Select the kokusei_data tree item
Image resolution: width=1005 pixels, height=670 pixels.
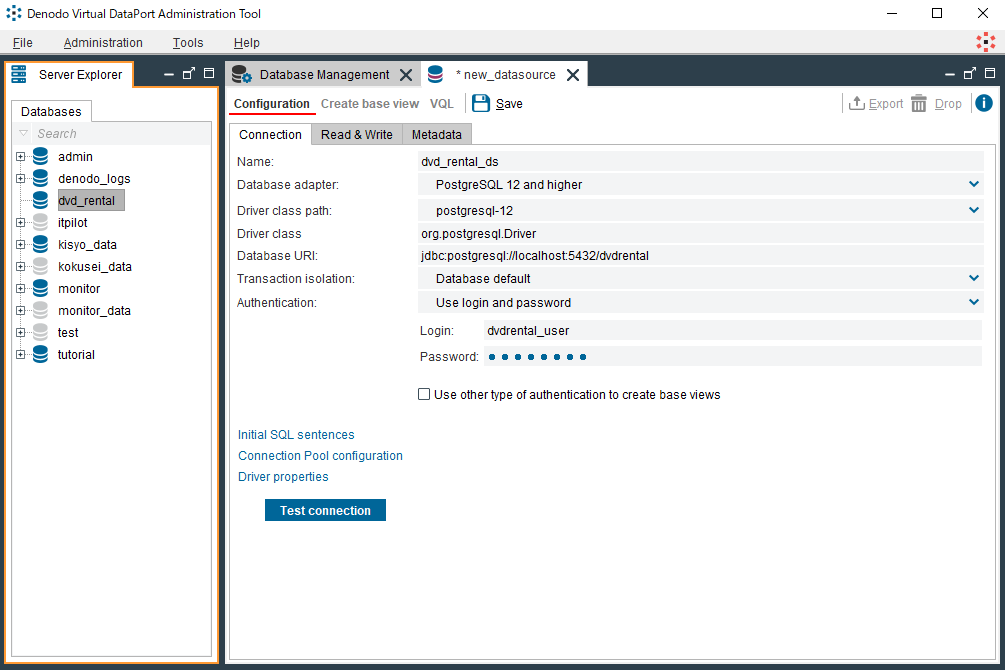pyautogui.click(x=95, y=266)
